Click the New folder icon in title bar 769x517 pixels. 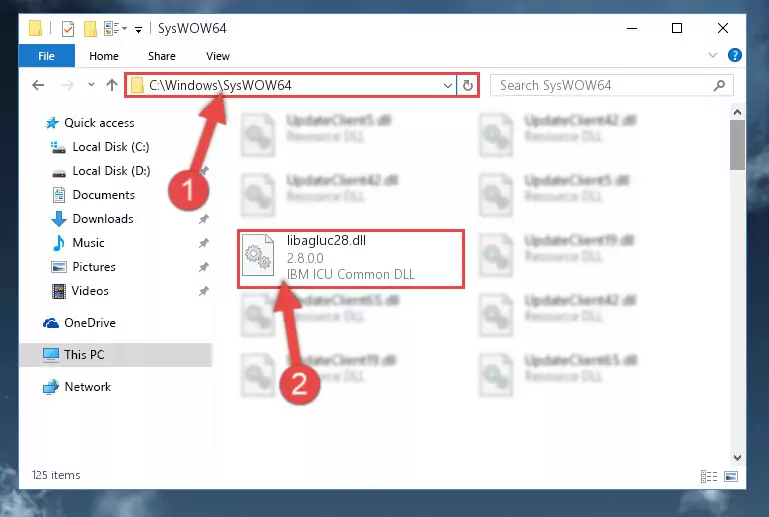90,29
